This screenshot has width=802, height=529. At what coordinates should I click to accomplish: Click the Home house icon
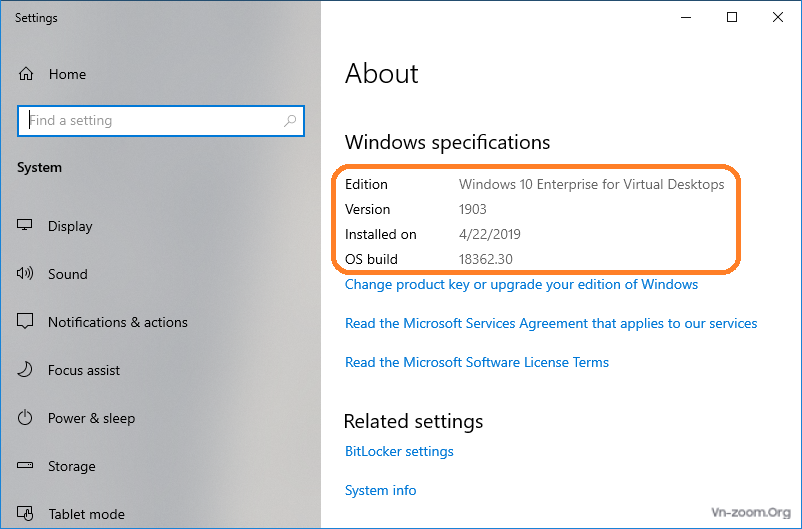[26, 74]
